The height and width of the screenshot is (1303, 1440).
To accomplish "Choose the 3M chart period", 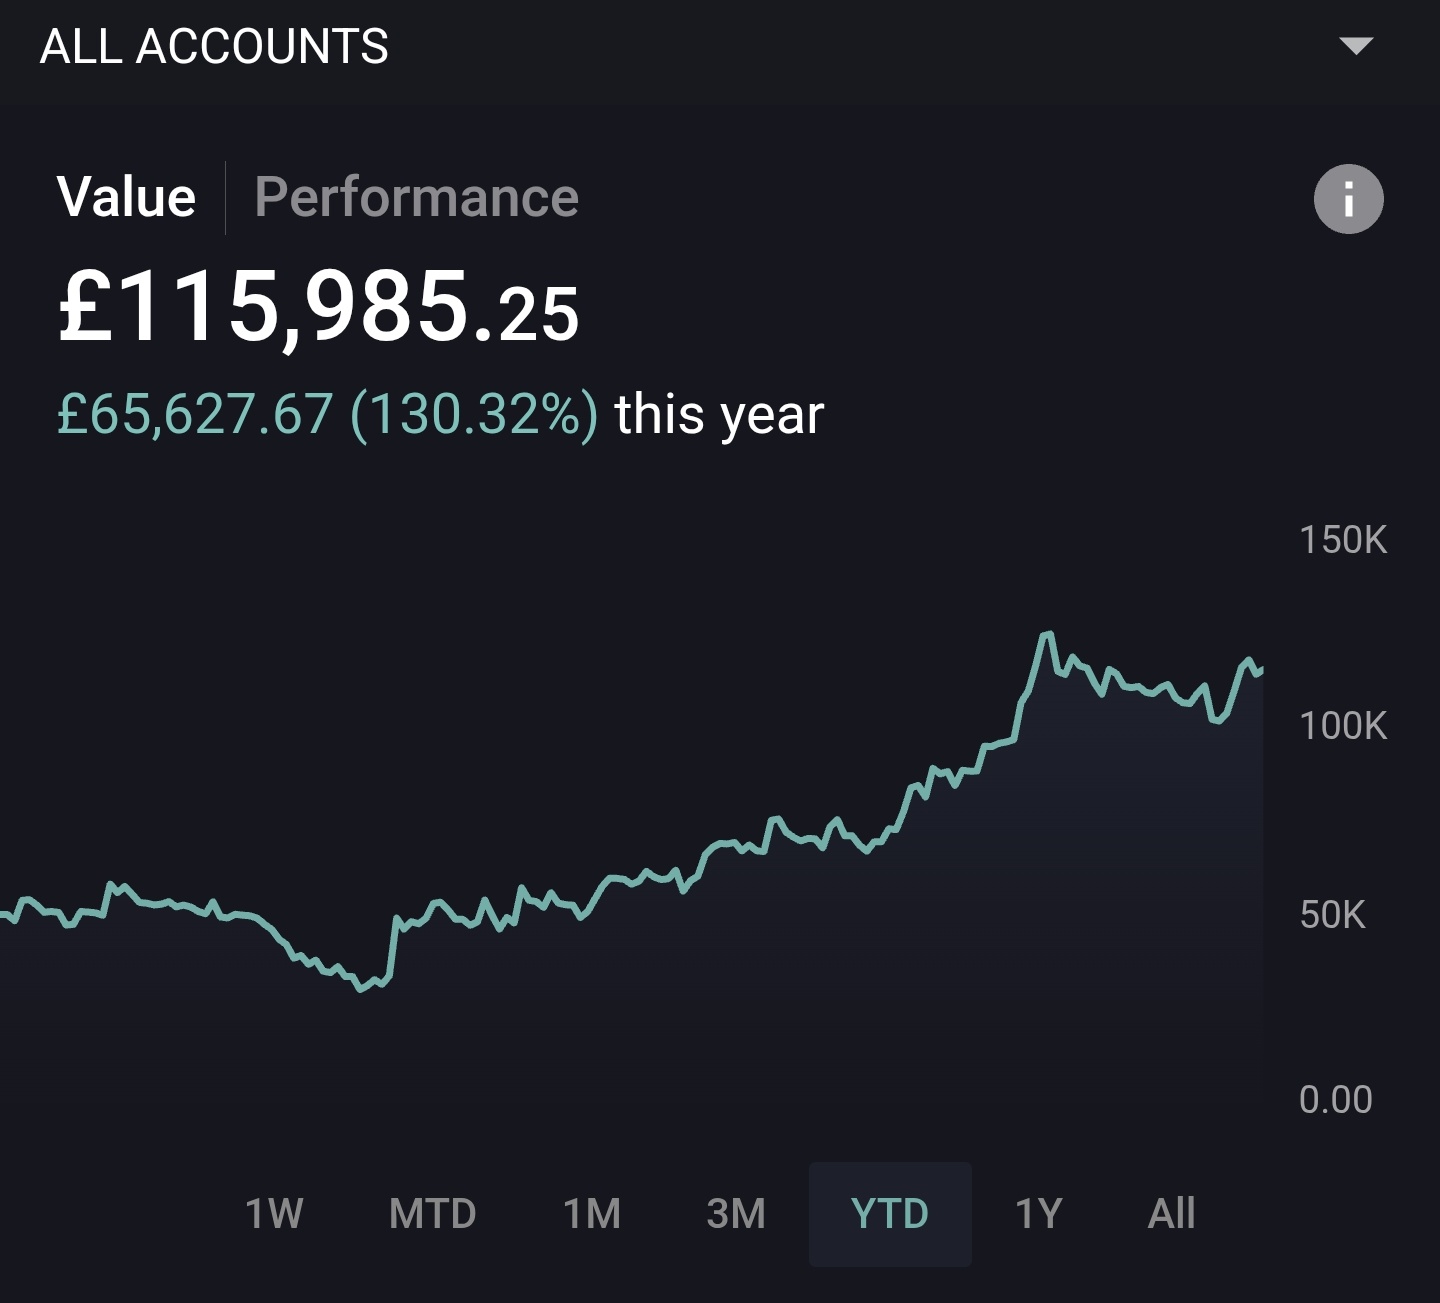I will pos(736,1214).
